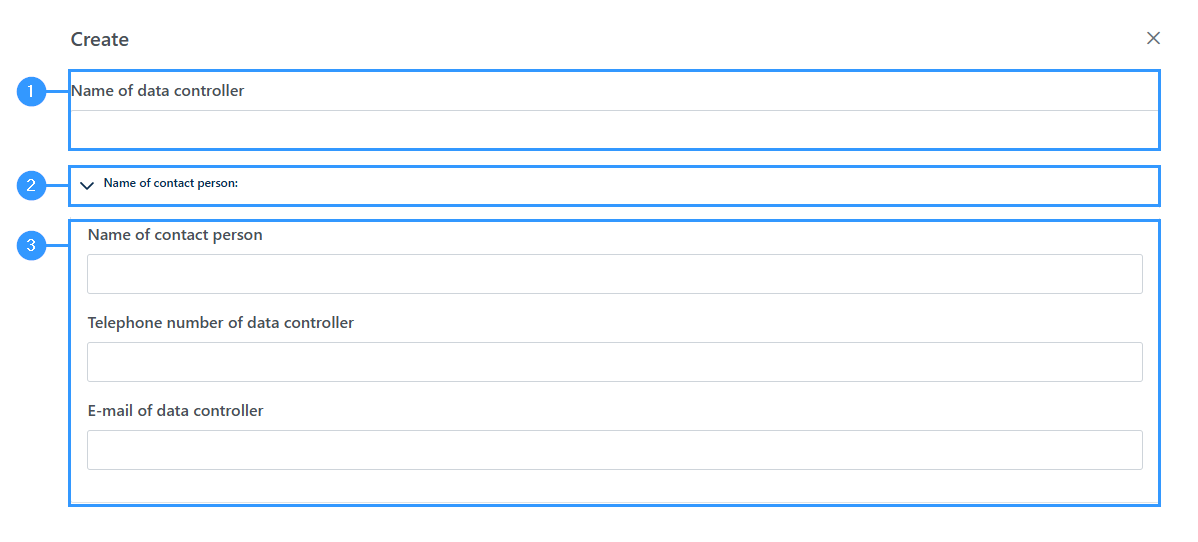Focus the Name of contact person input
The width and height of the screenshot is (1198, 542).
coord(614,274)
